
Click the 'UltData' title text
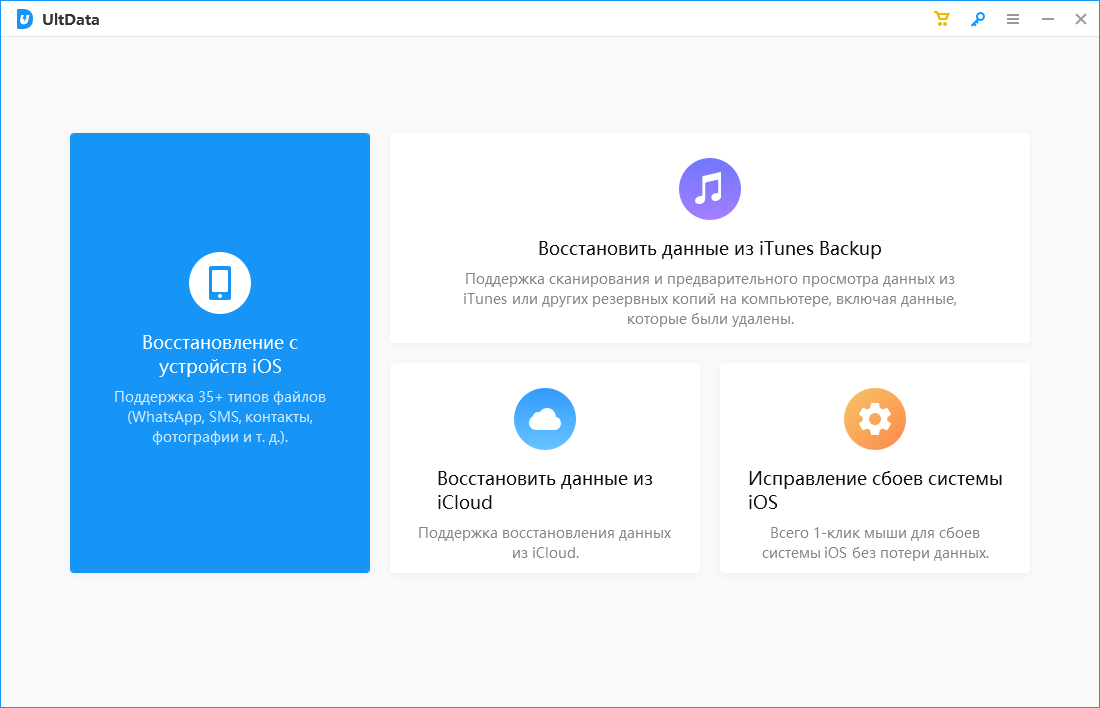pos(71,20)
